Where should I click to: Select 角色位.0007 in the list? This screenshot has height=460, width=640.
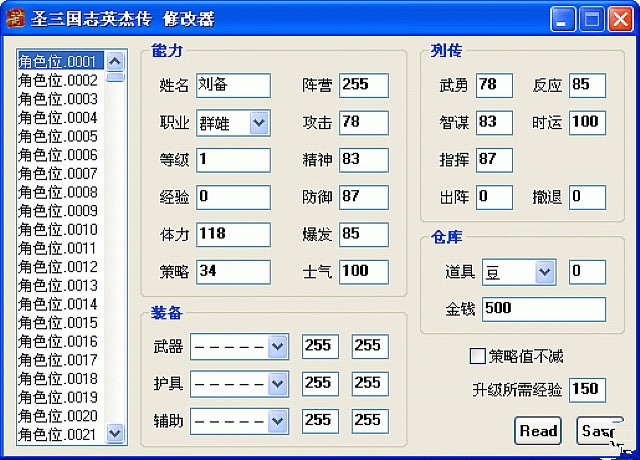[x=60, y=173]
